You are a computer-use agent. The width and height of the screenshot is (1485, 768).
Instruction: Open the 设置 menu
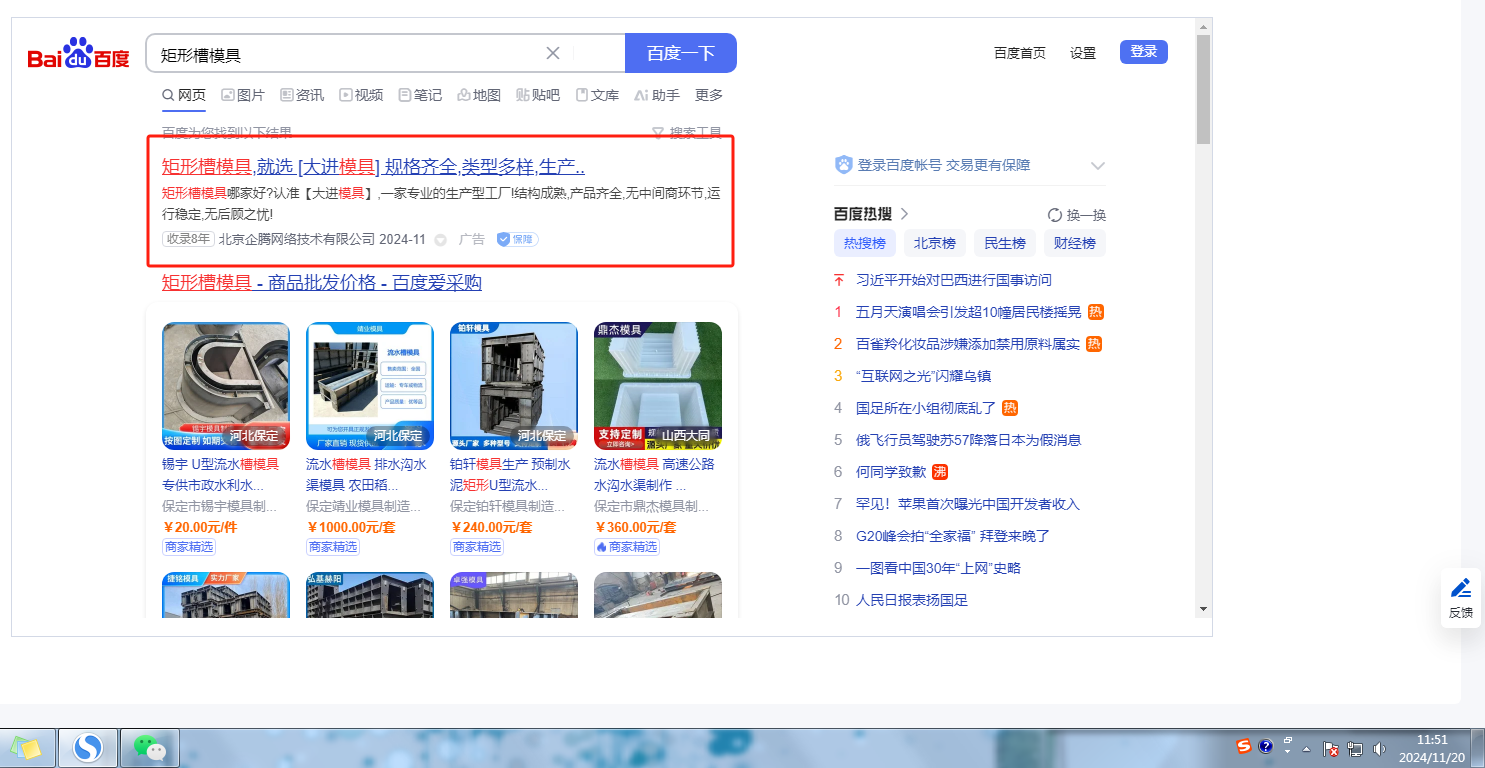1083,53
